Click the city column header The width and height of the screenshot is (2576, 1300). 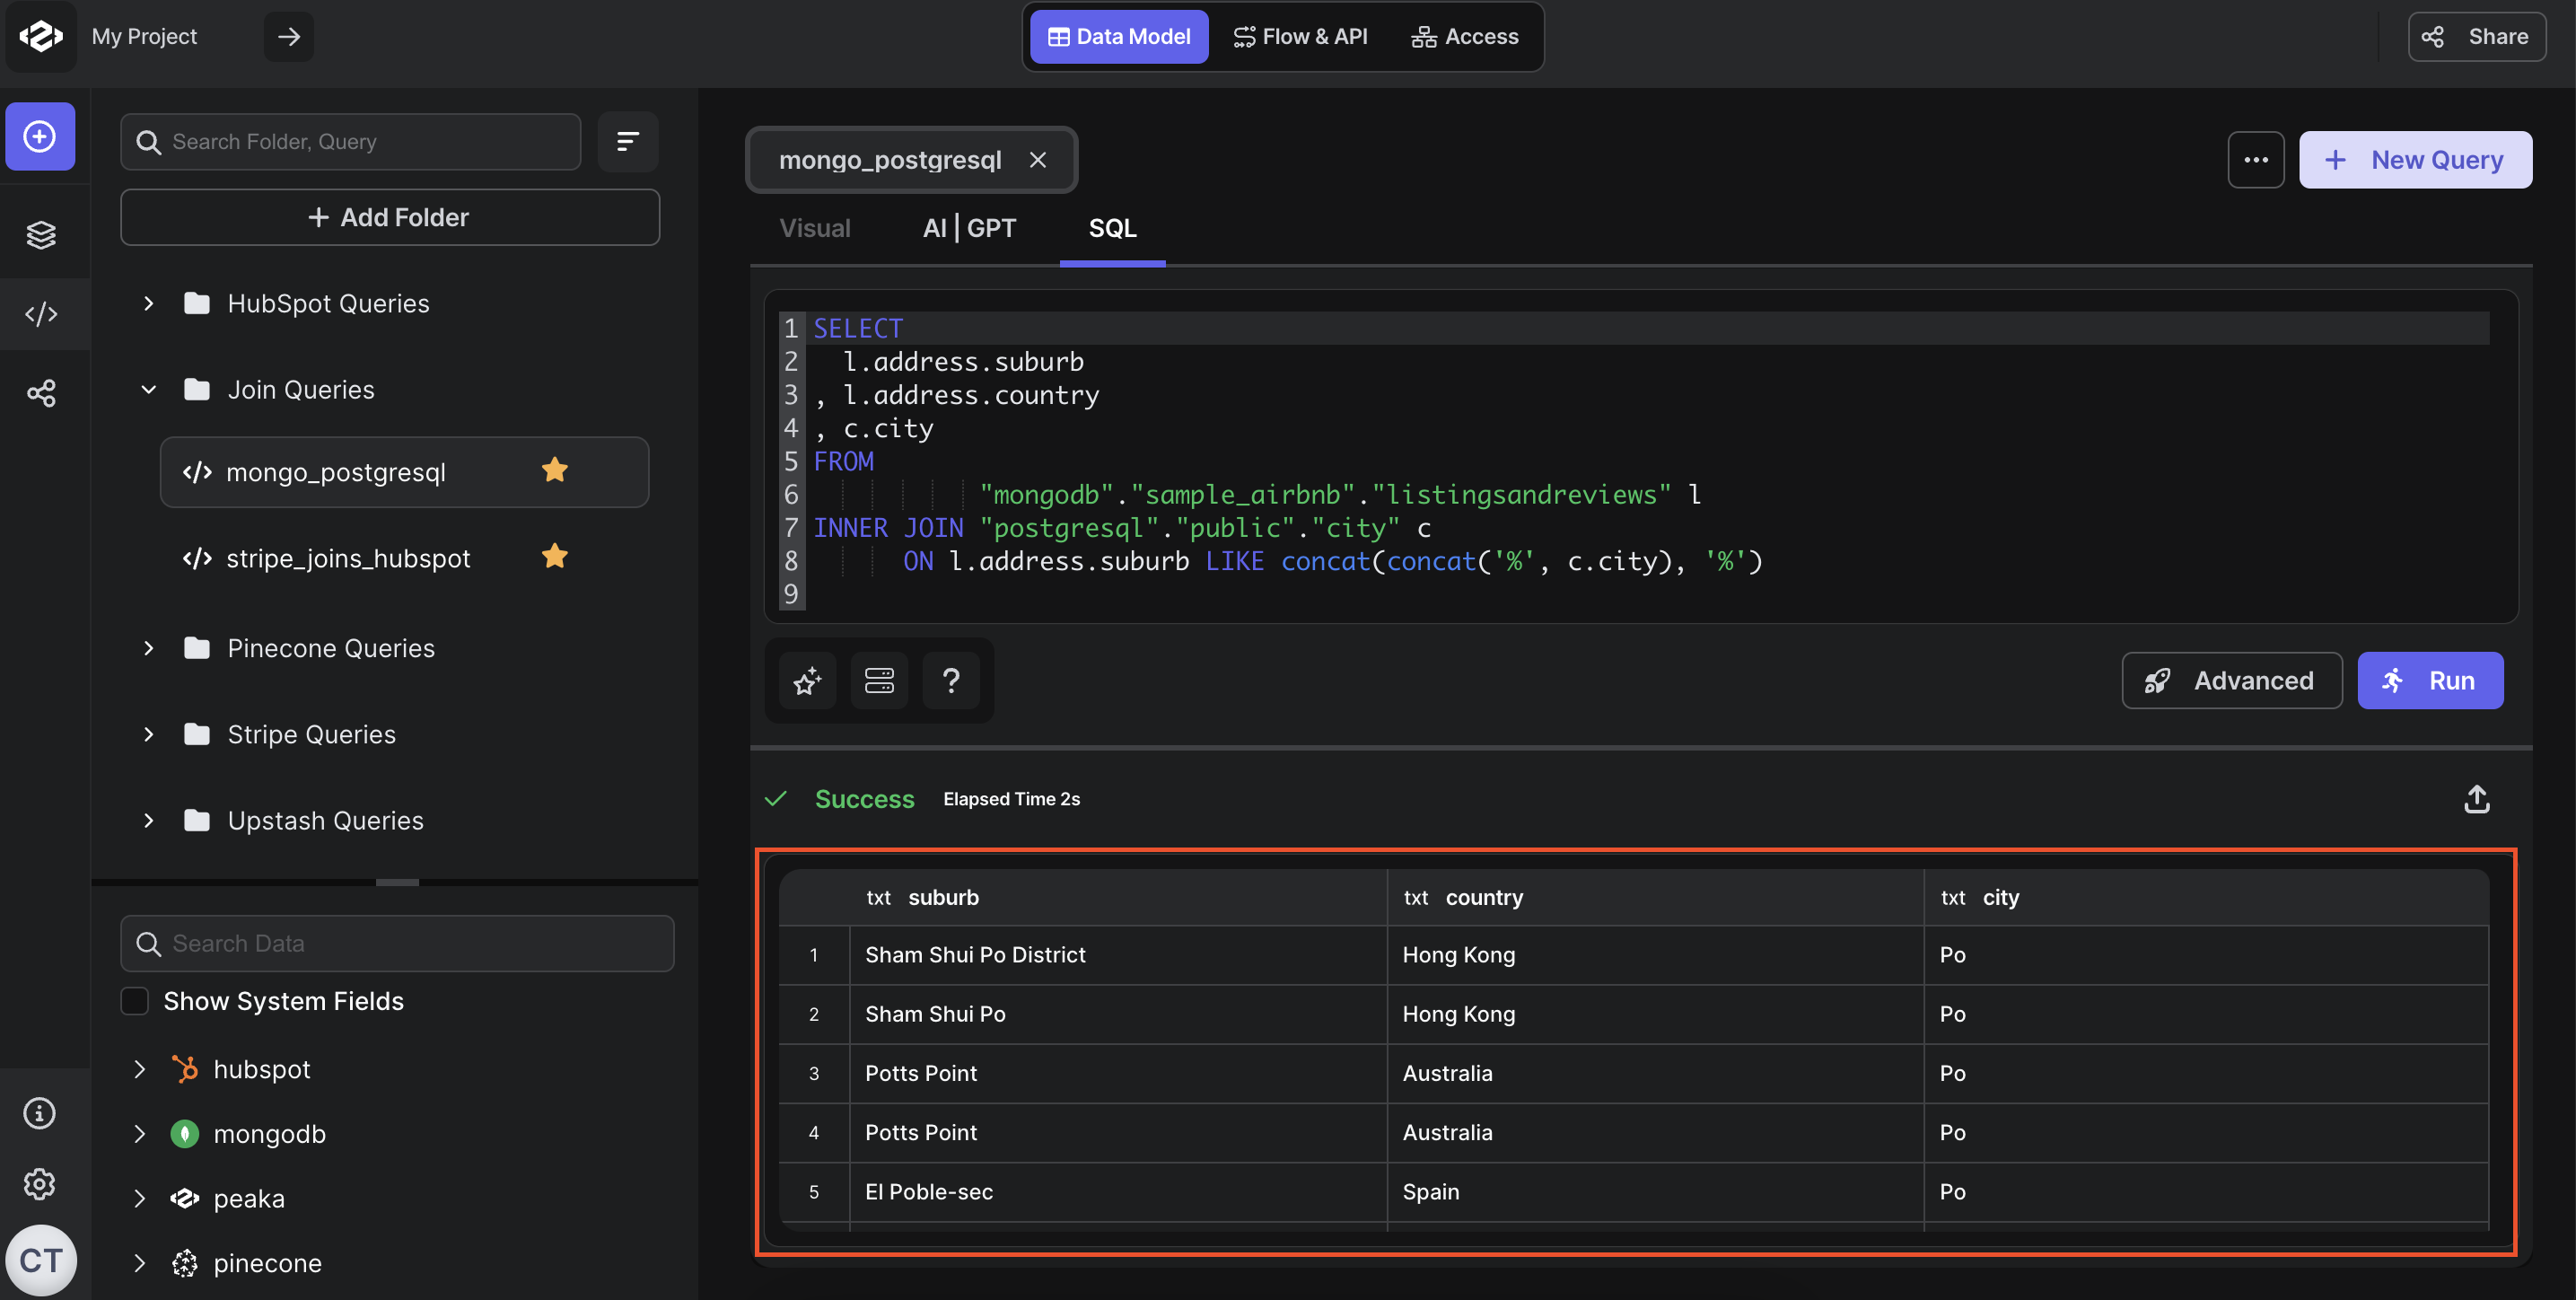2206,897
